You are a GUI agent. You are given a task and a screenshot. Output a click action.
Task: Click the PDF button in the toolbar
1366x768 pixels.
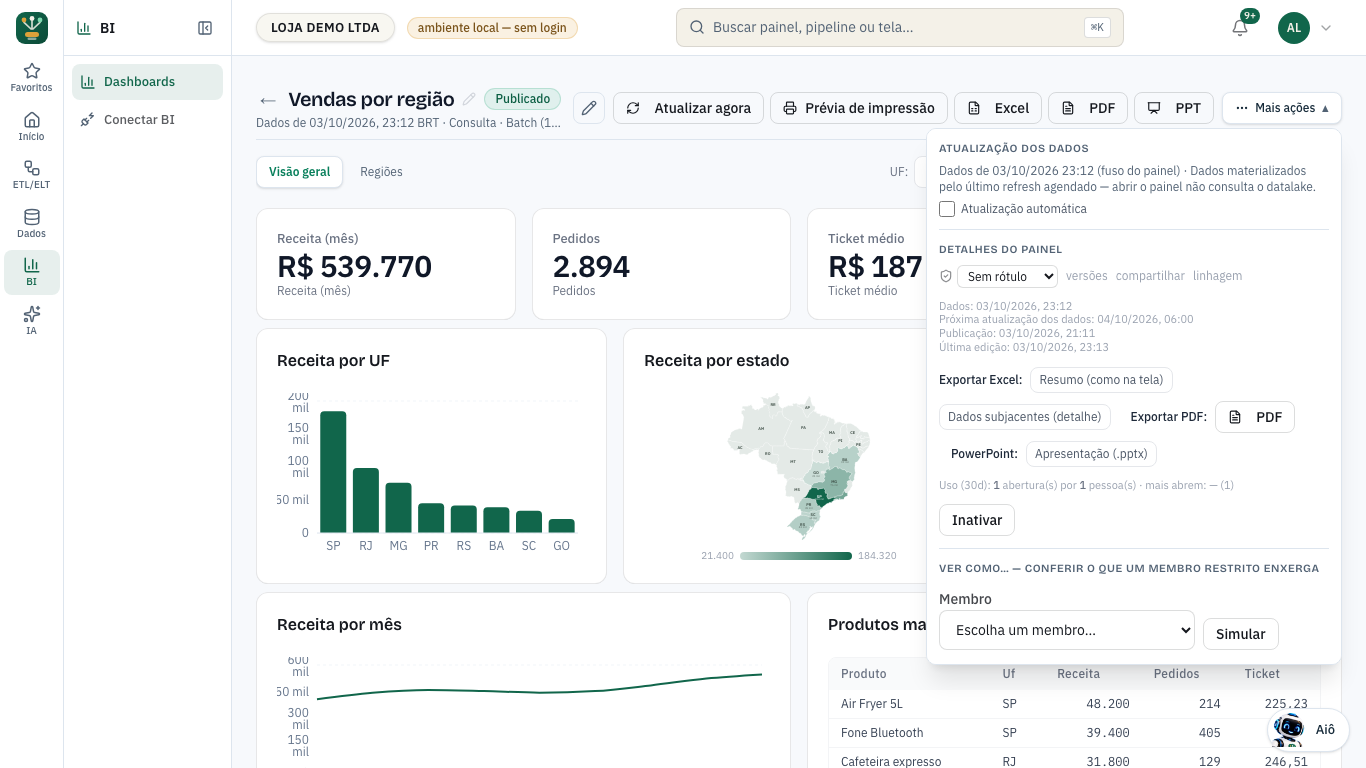[1088, 108]
